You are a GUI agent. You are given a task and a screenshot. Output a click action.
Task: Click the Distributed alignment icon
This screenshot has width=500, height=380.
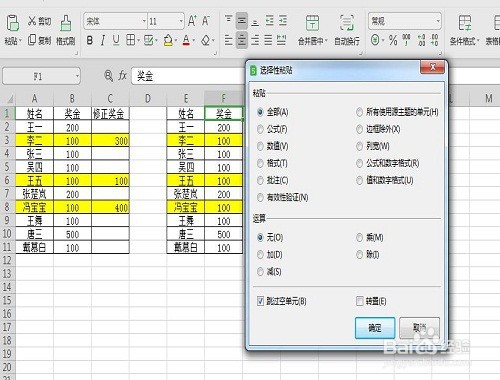click(282, 40)
